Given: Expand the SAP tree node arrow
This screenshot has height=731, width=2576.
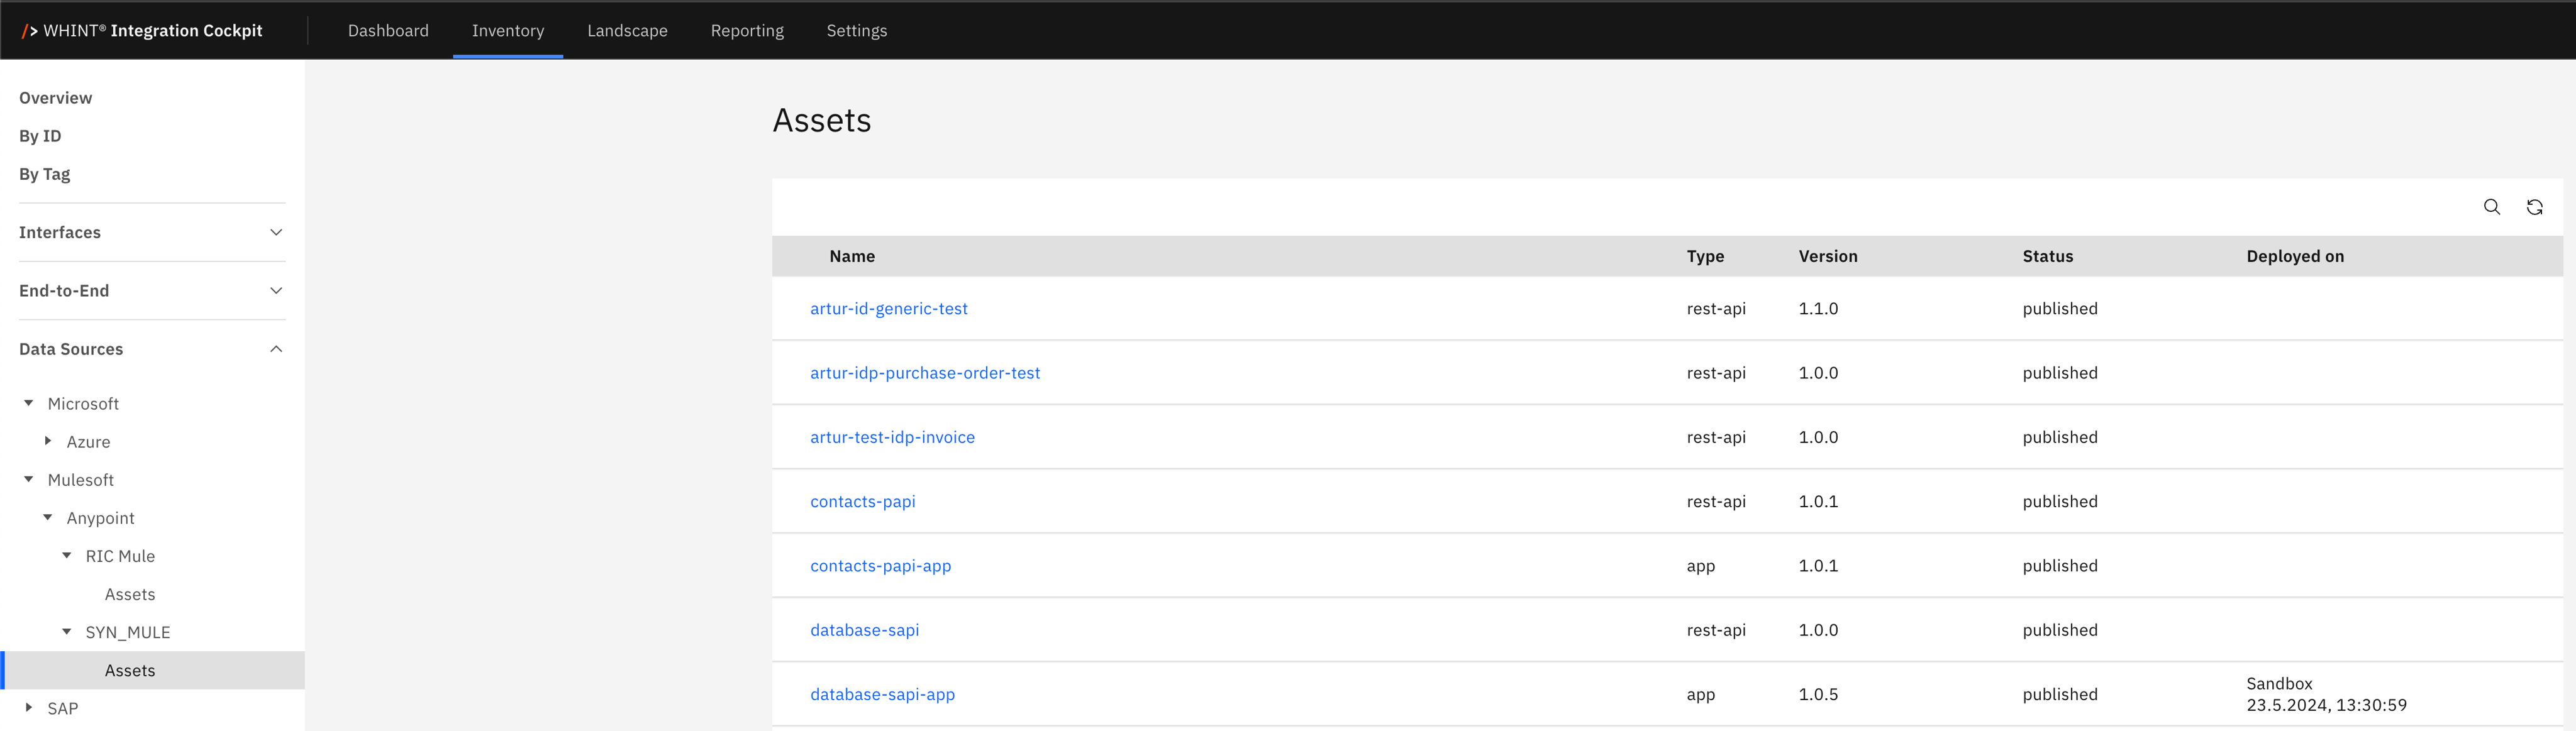Looking at the screenshot, I should [29, 707].
